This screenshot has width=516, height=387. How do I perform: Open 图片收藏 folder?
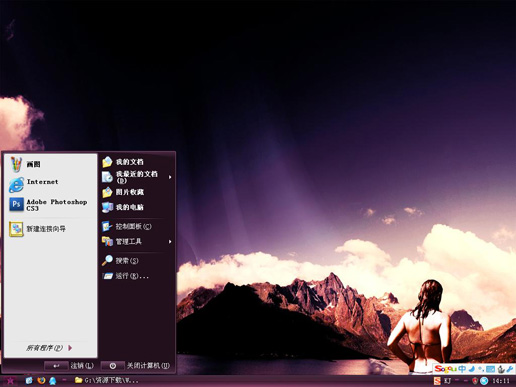click(x=137, y=192)
